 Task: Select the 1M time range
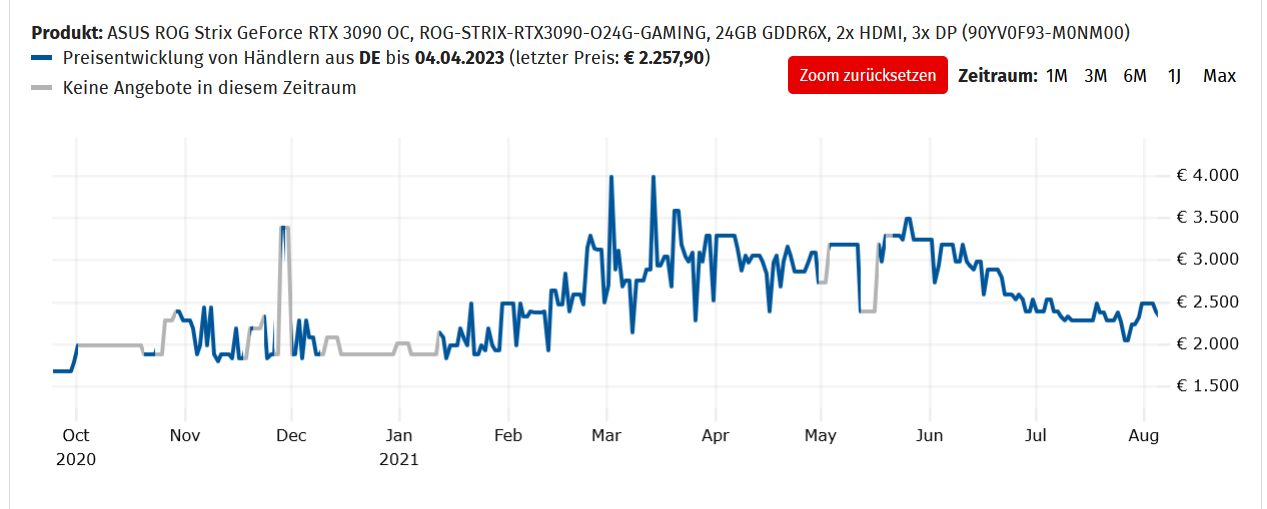1056,76
